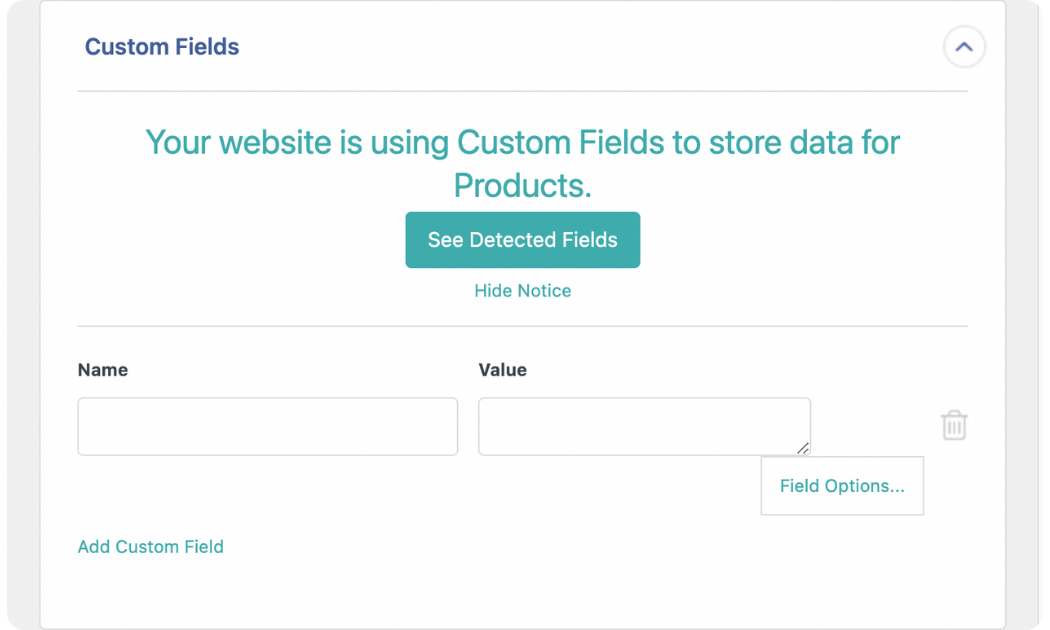Delete the custom field with trash icon
The image size is (1050, 630).
point(954,426)
